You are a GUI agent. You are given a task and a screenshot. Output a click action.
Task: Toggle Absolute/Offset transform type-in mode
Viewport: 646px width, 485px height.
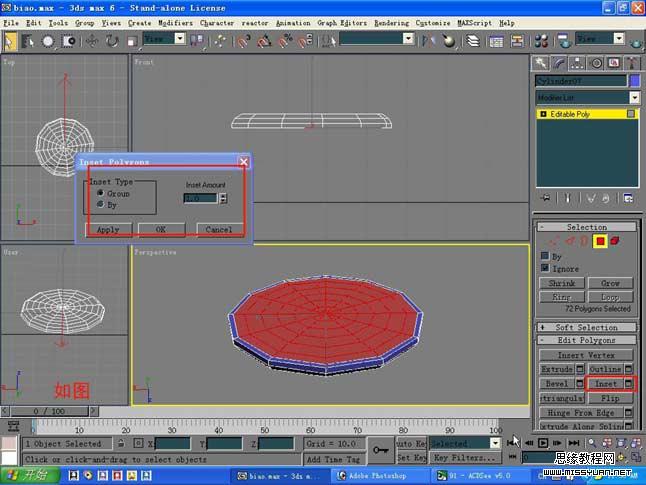[138, 443]
